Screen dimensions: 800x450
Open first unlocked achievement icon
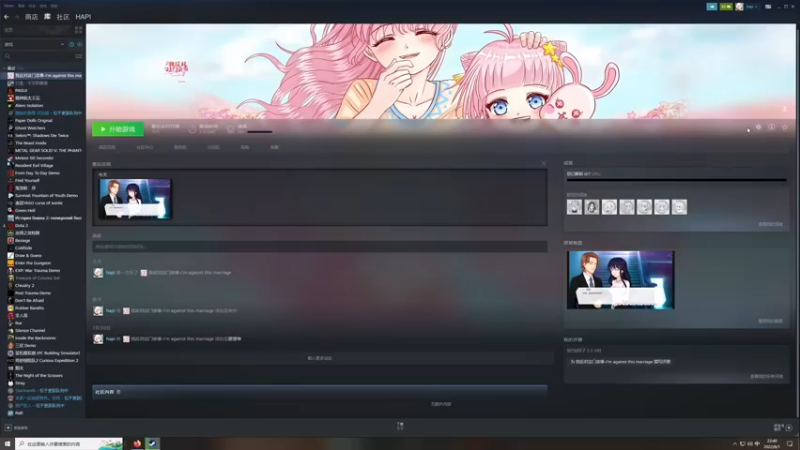point(574,207)
